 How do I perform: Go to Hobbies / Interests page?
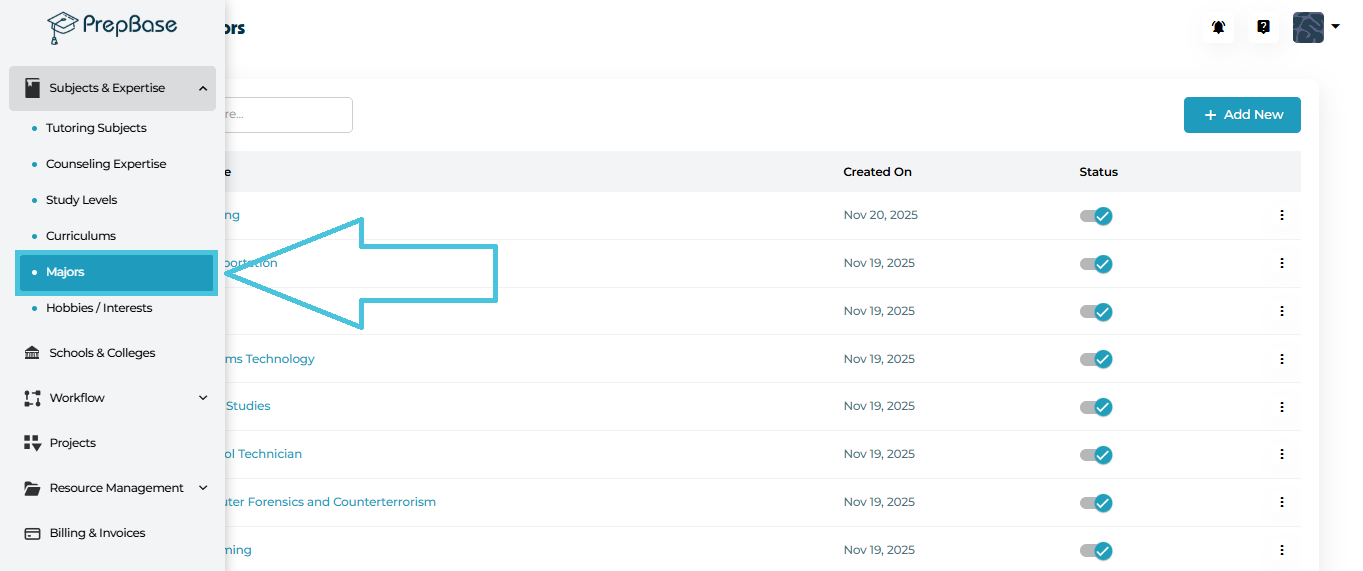[99, 308]
